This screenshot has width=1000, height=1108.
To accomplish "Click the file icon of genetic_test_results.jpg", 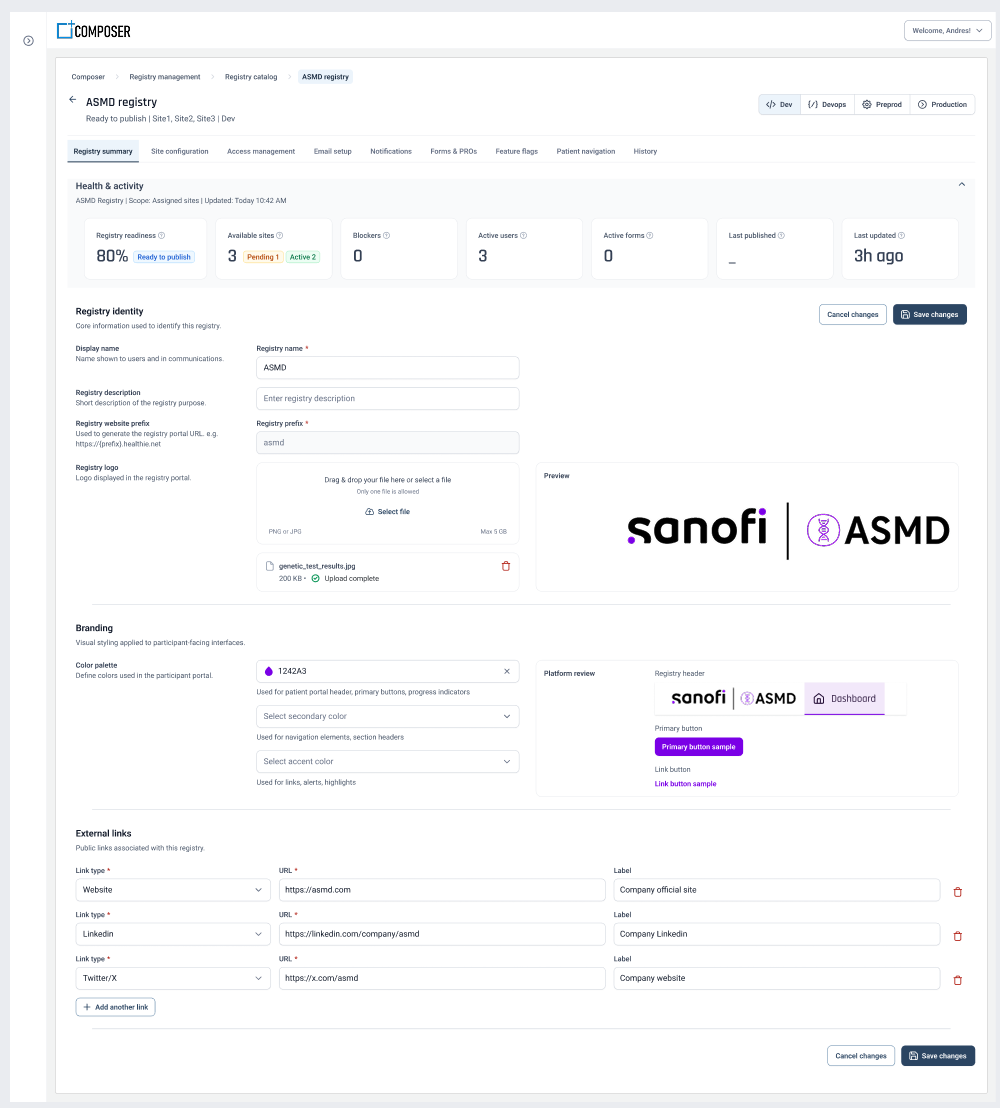I will point(269,566).
